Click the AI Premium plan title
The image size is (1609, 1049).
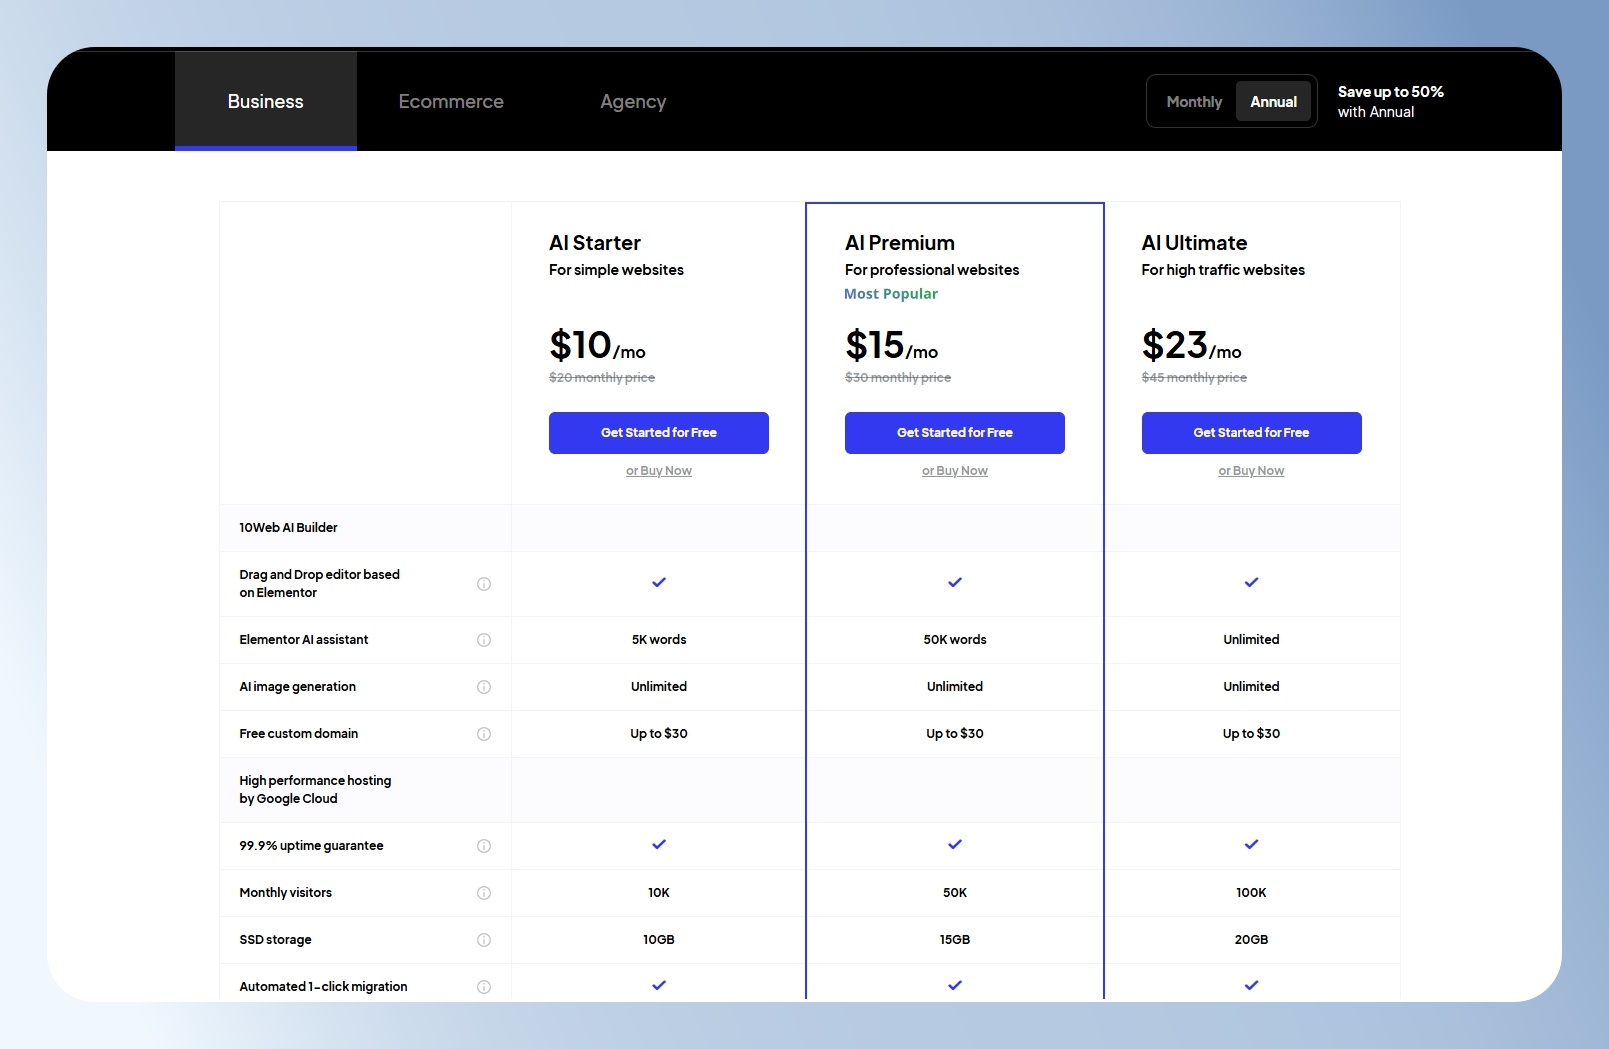tap(900, 243)
